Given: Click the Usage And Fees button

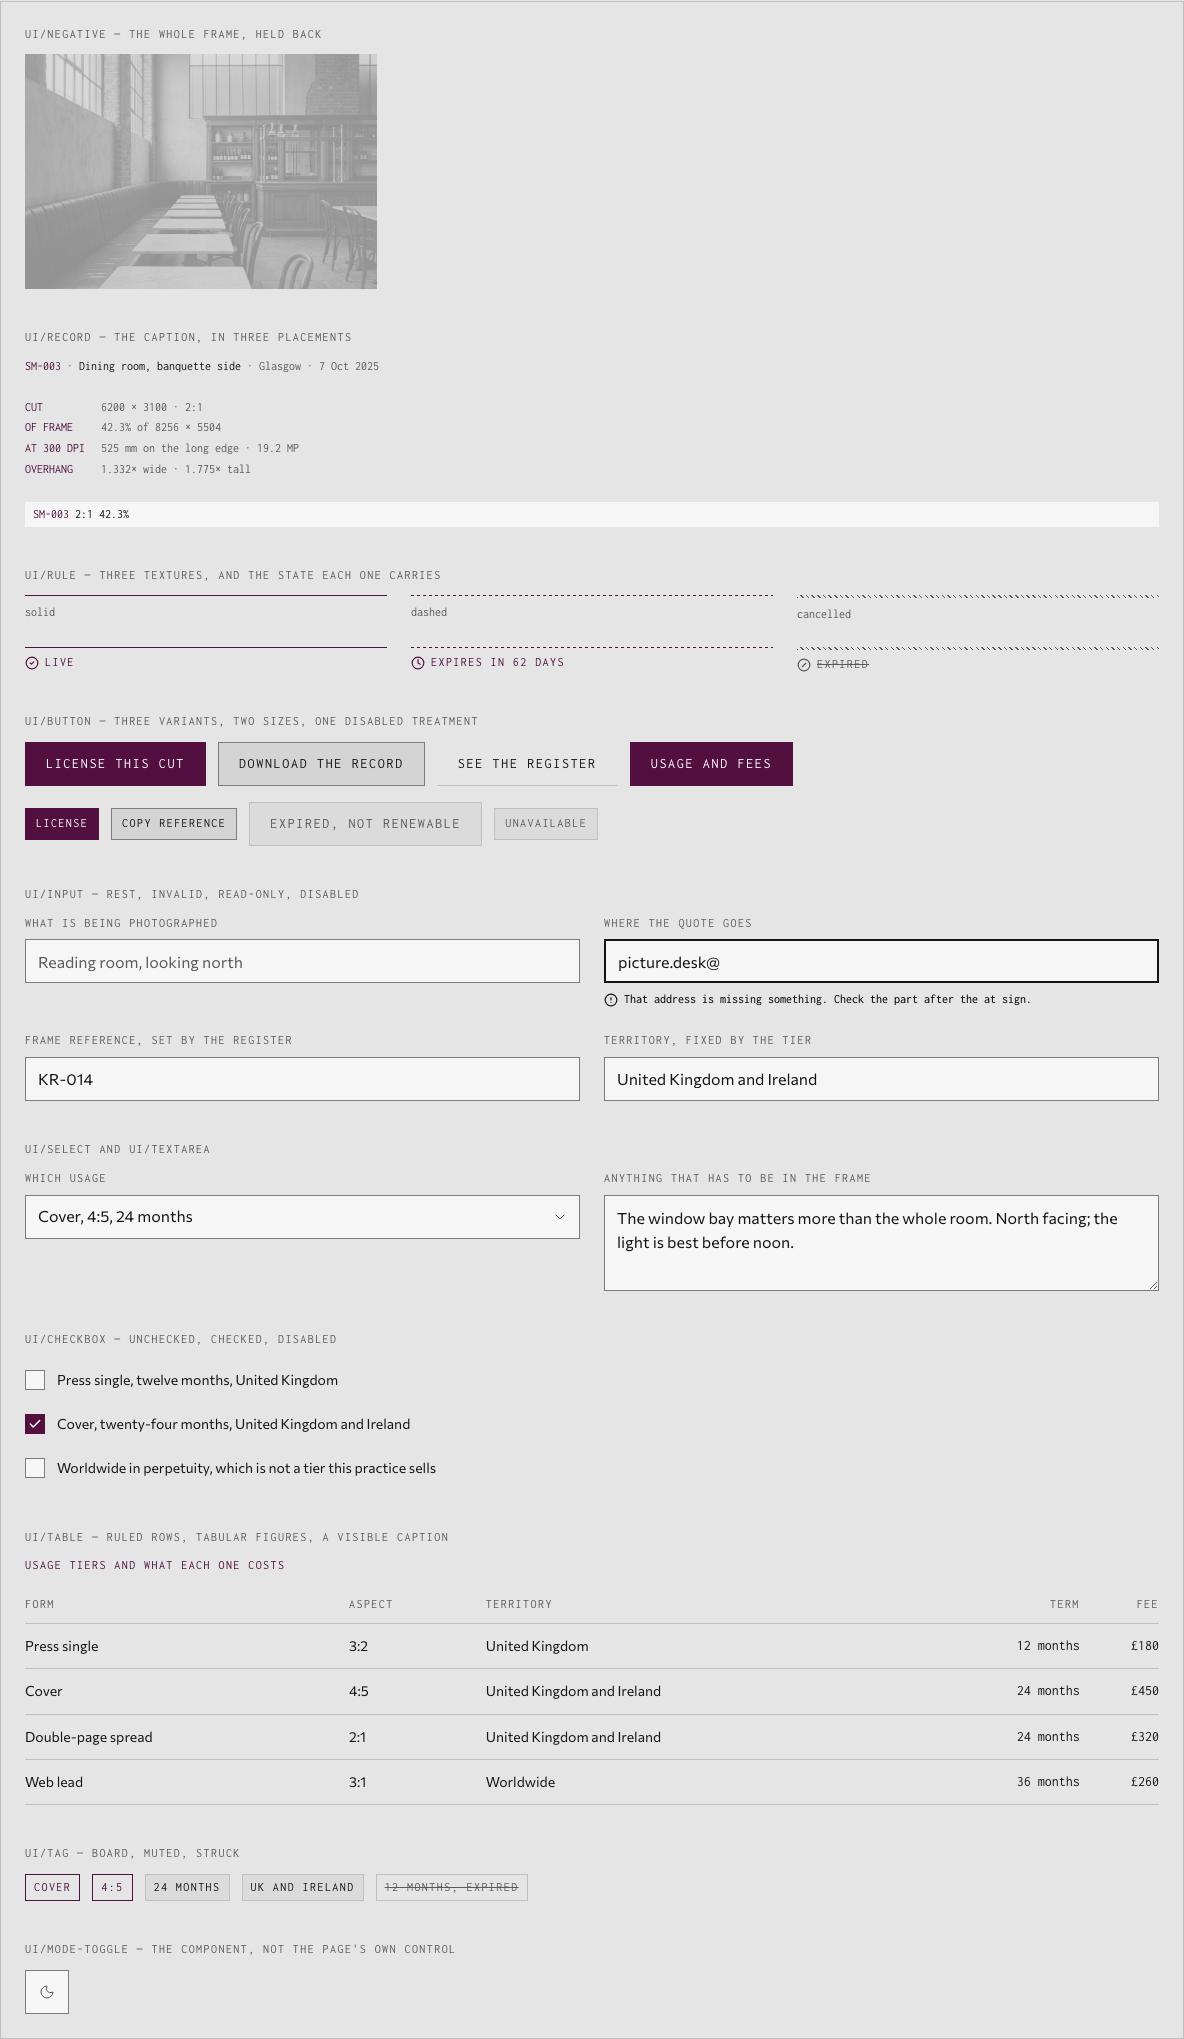Looking at the screenshot, I should (711, 764).
